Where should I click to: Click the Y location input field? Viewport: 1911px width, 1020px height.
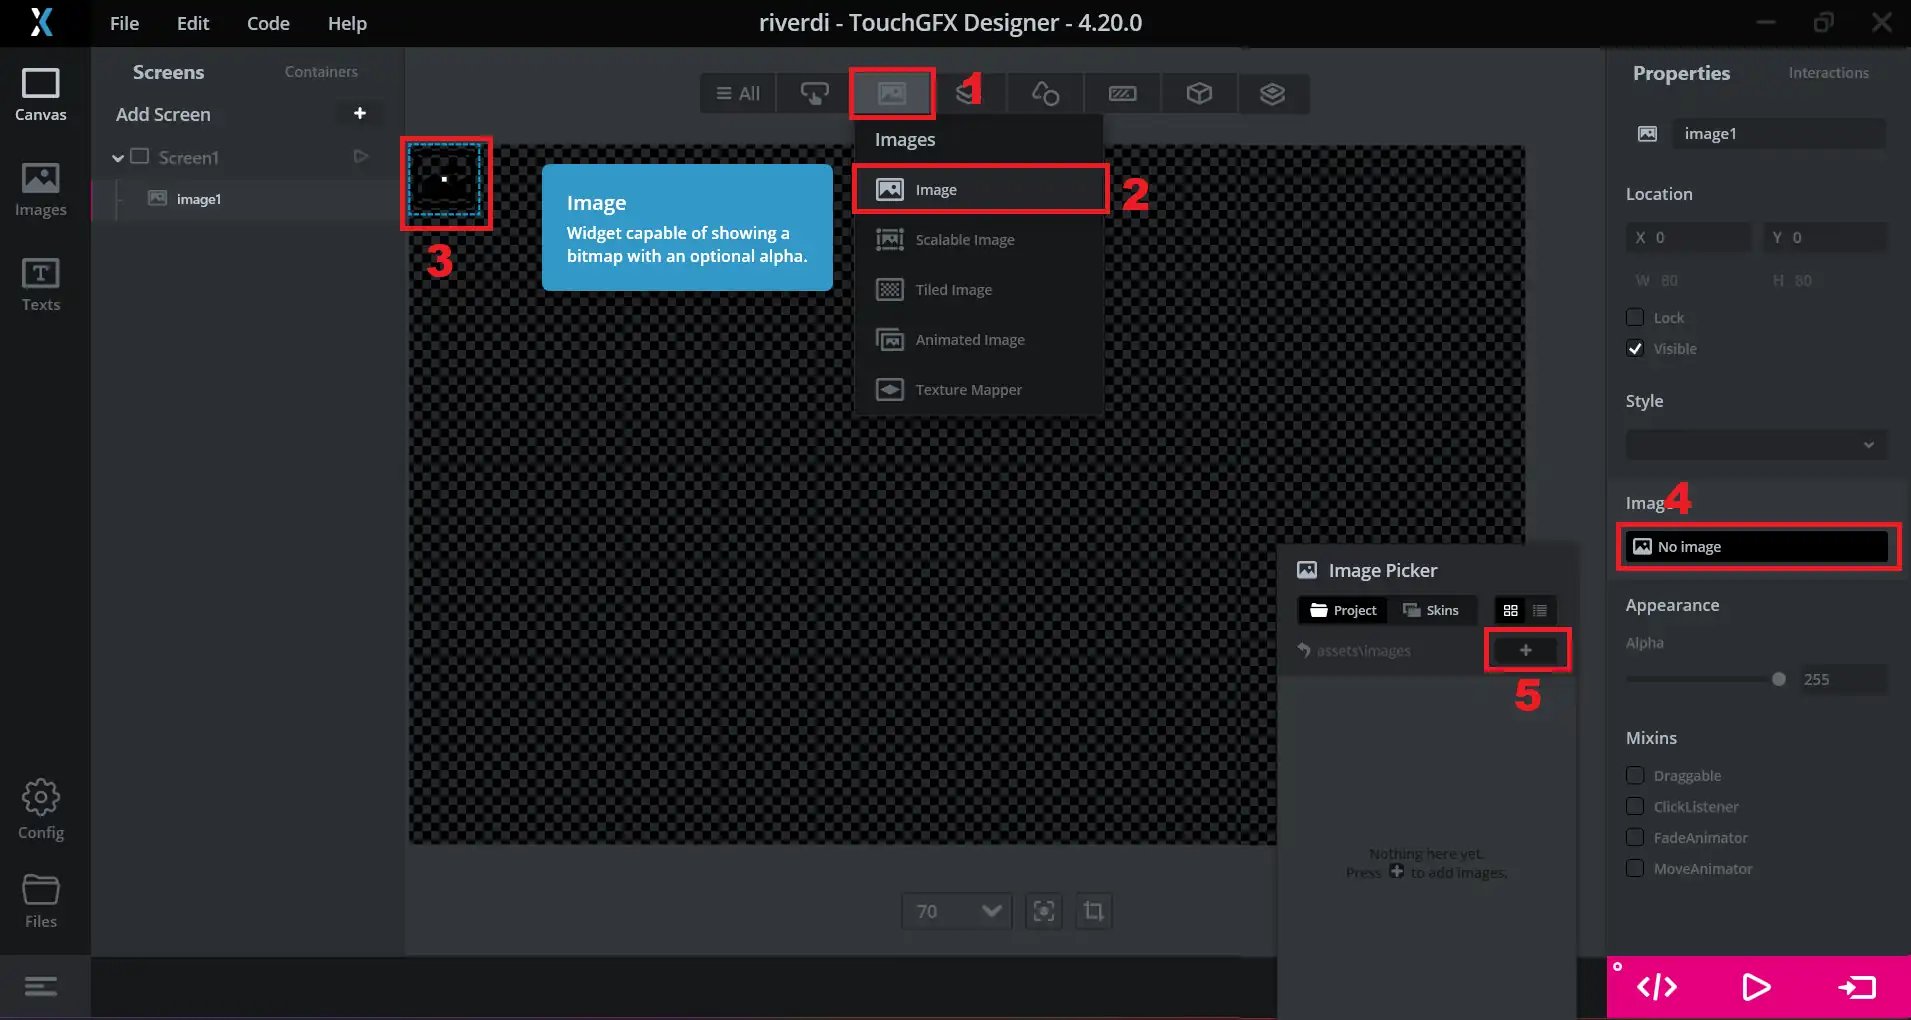(1824, 237)
